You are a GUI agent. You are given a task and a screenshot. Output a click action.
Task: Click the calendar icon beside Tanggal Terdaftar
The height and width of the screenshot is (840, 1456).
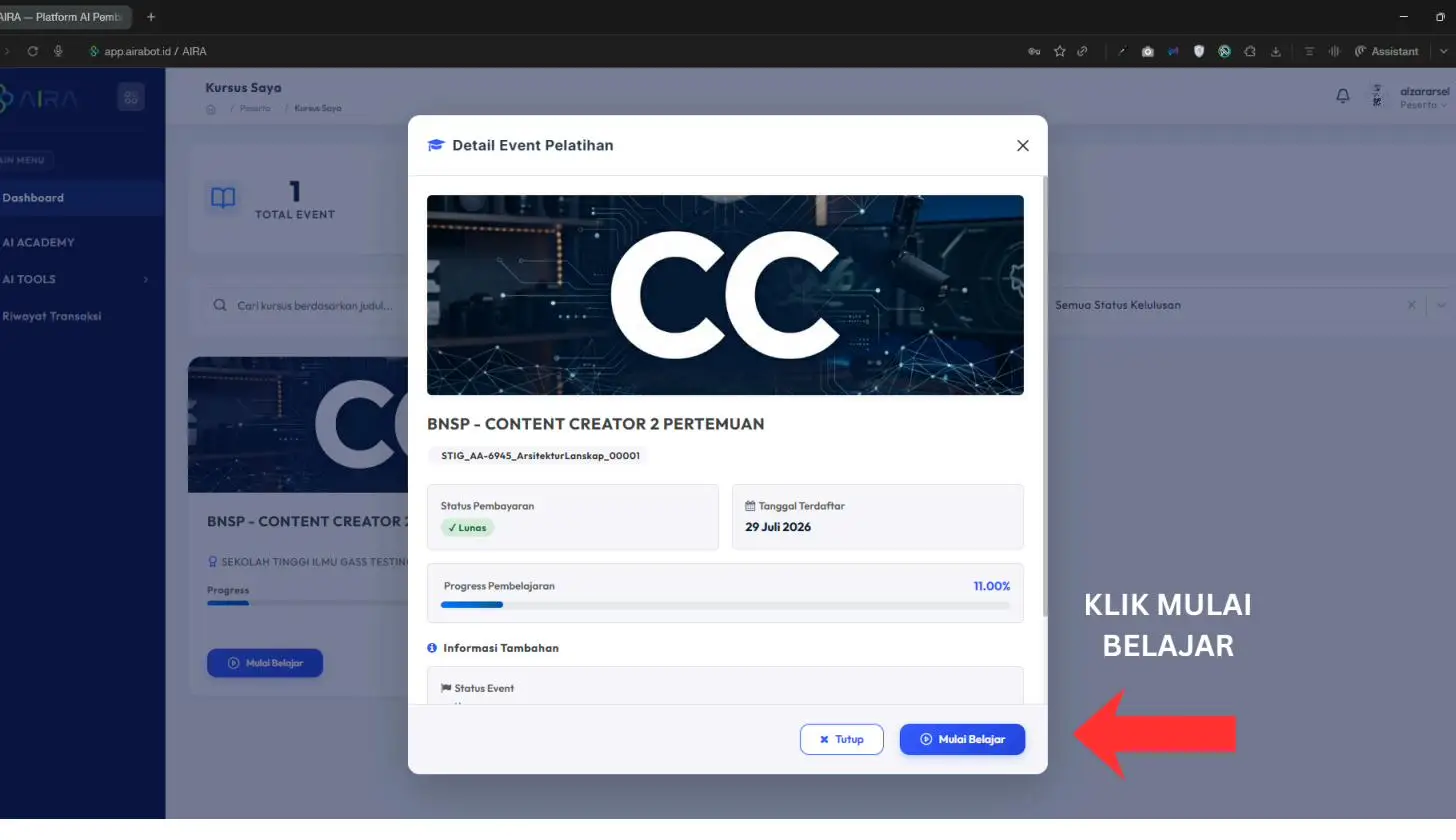point(751,506)
